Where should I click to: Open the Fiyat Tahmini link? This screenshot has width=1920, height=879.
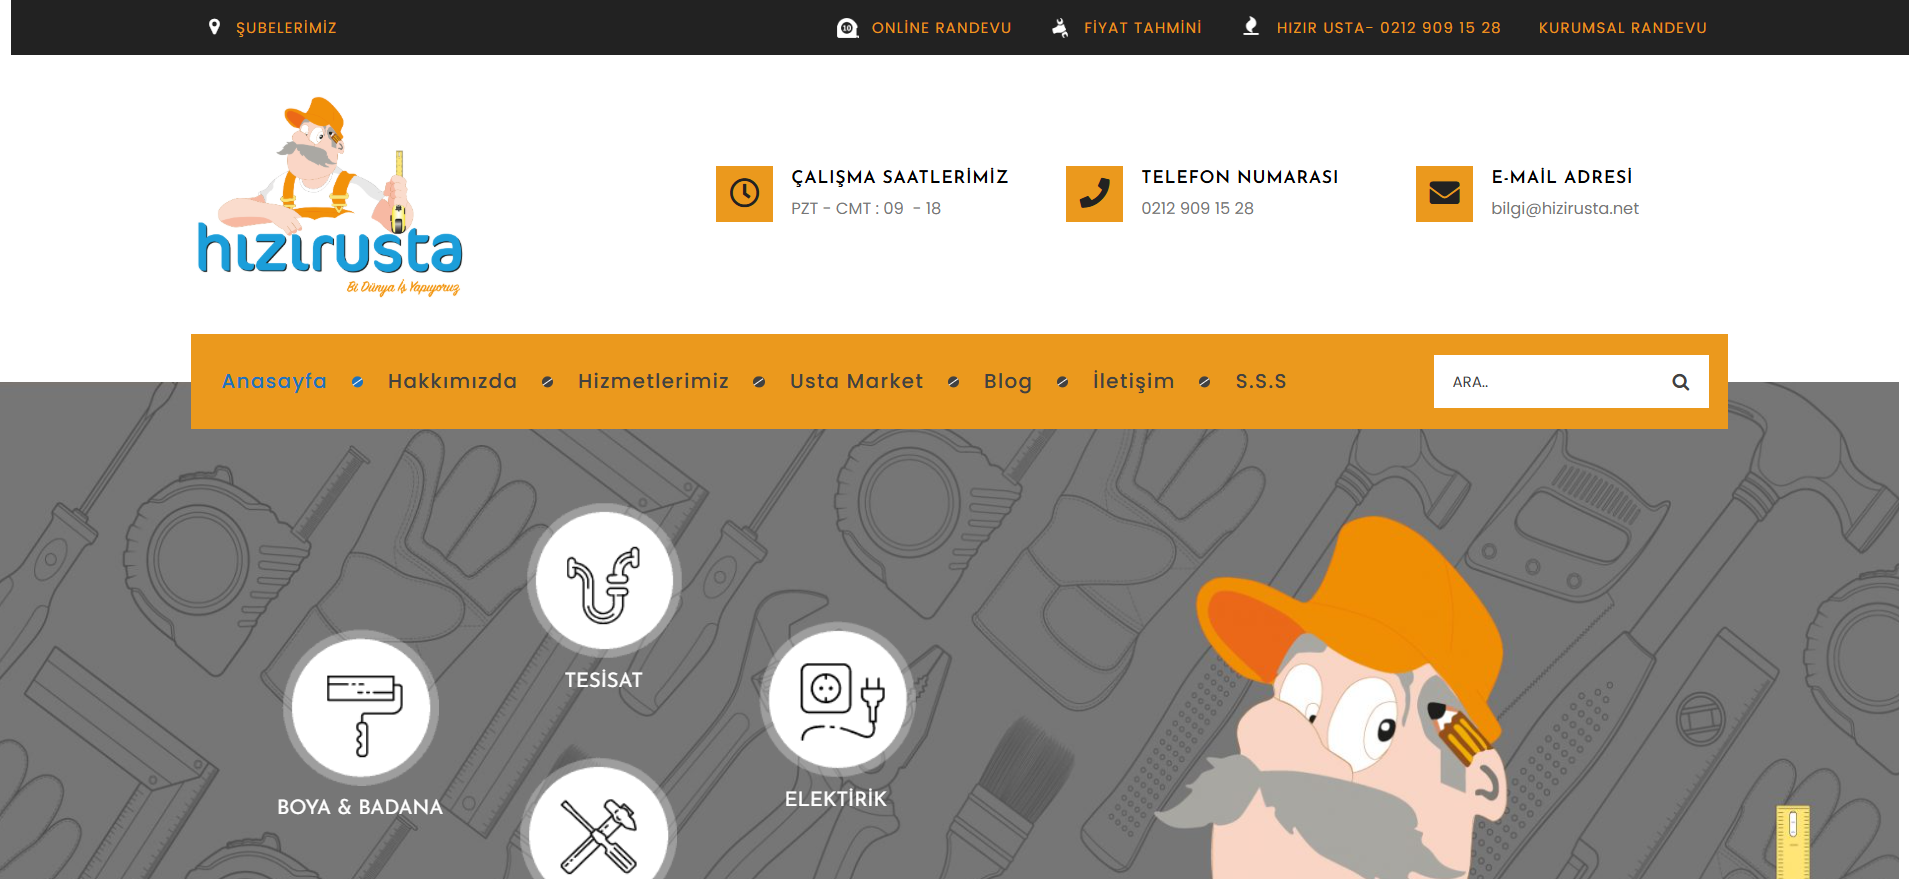point(1143,28)
